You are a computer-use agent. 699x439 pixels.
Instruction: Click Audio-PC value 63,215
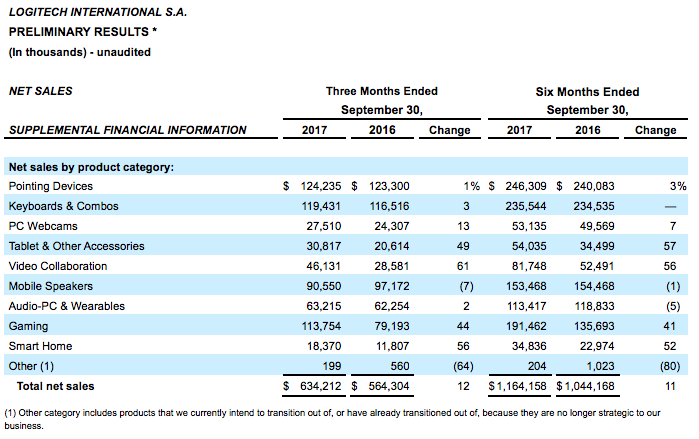324,306
